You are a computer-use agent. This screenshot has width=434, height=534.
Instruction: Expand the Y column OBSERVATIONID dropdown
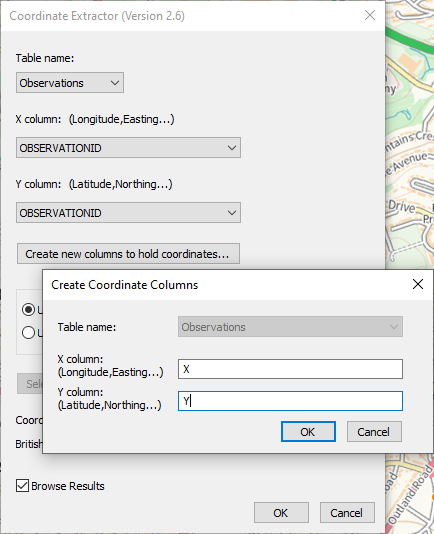point(128,213)
